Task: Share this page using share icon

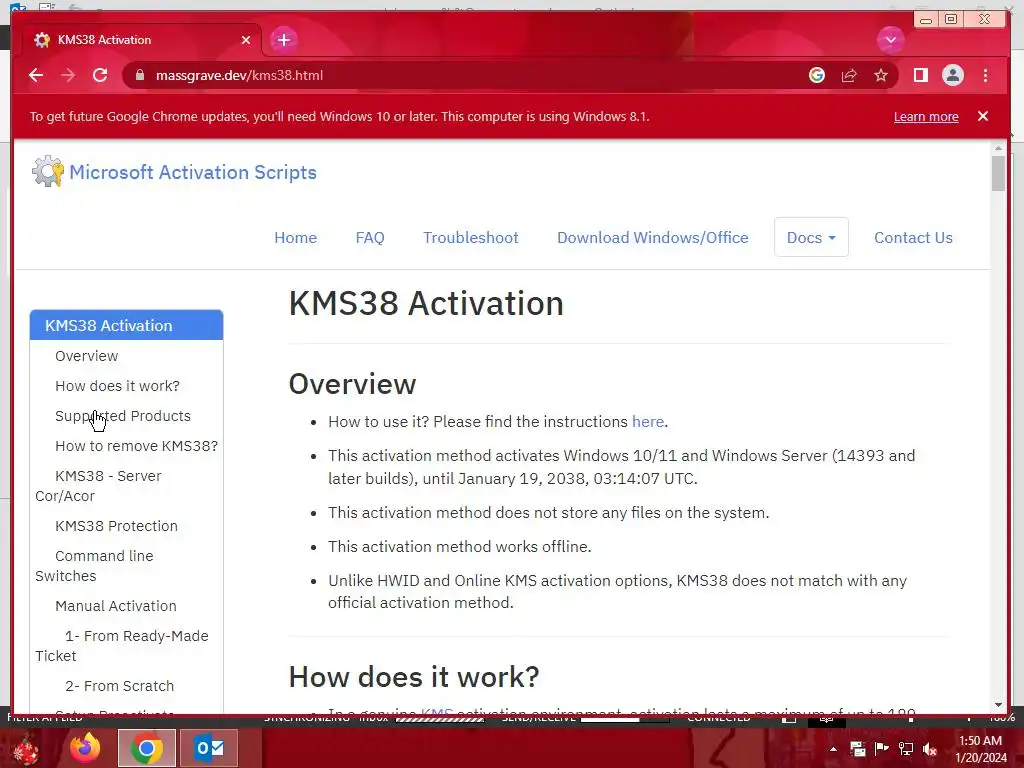Action: pyautogui.click(x=849, y=75)
